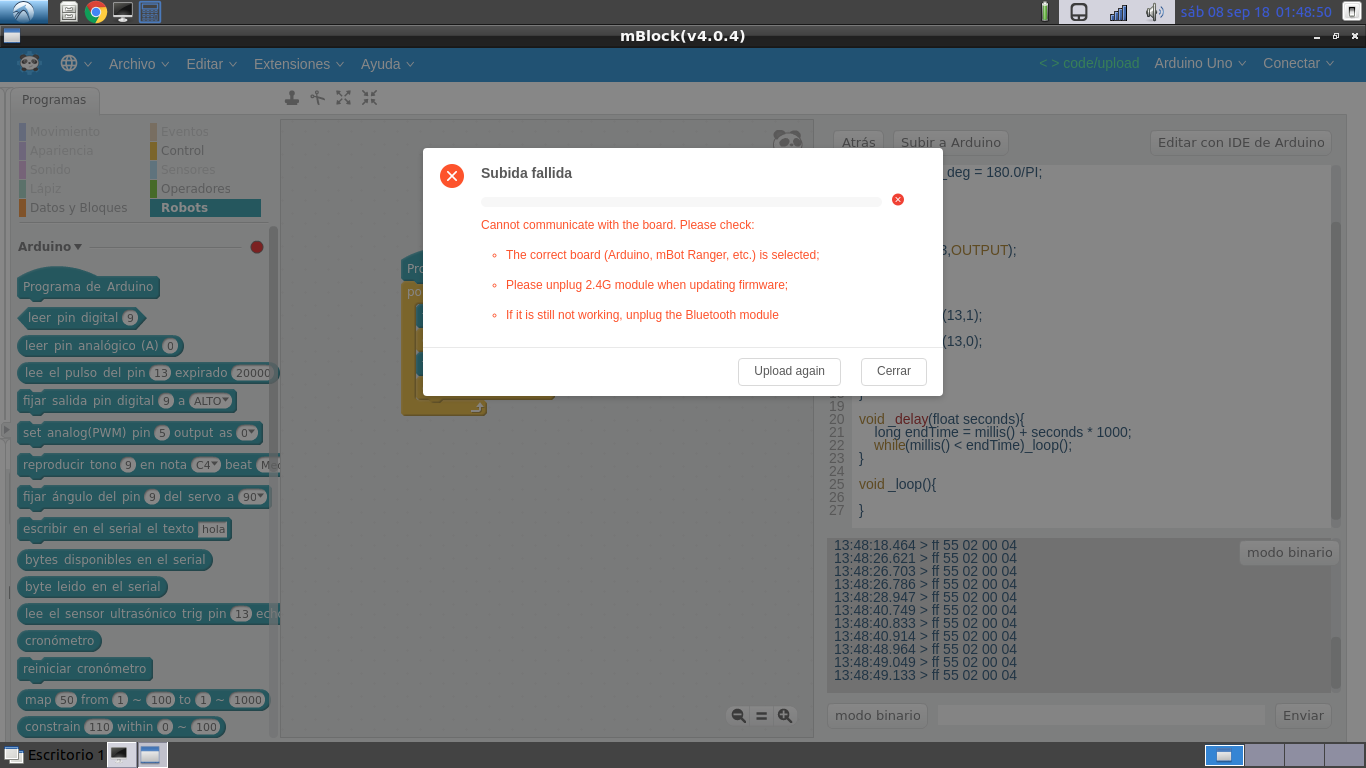Select the stamp duplicate tool
The height and width of the screenshot is (768, 1366).
(292, 98)
